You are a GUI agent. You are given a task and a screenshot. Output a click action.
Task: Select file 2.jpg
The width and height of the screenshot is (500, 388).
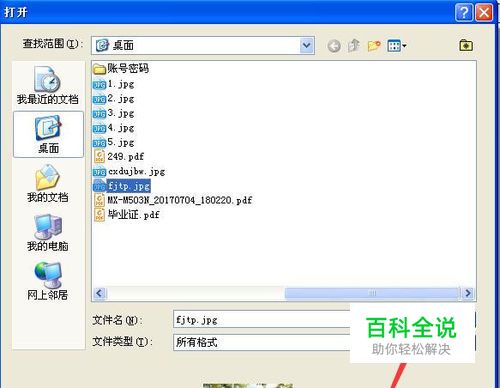(x=114, y=99)
